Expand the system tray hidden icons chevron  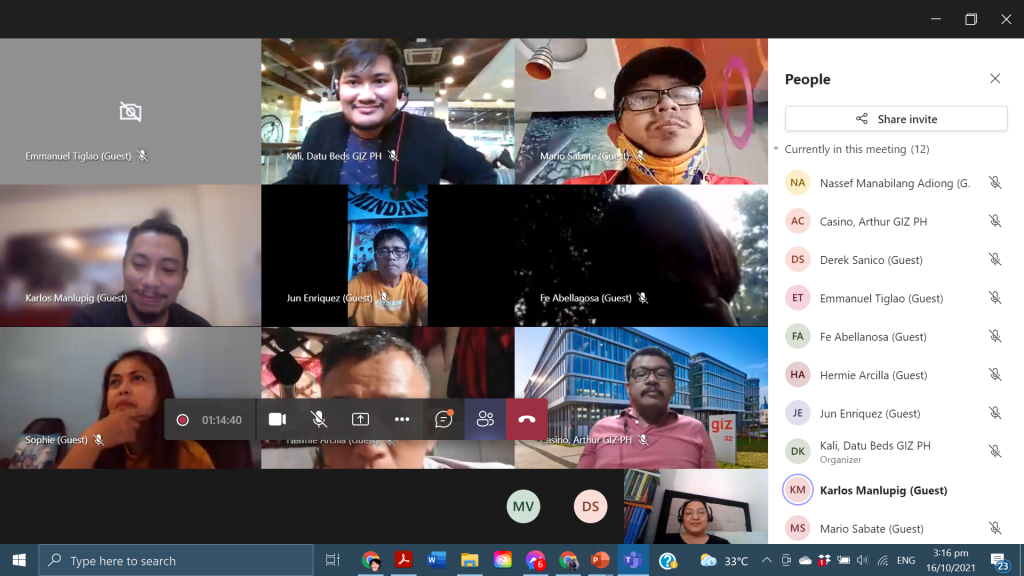click(x=766, y=561)
